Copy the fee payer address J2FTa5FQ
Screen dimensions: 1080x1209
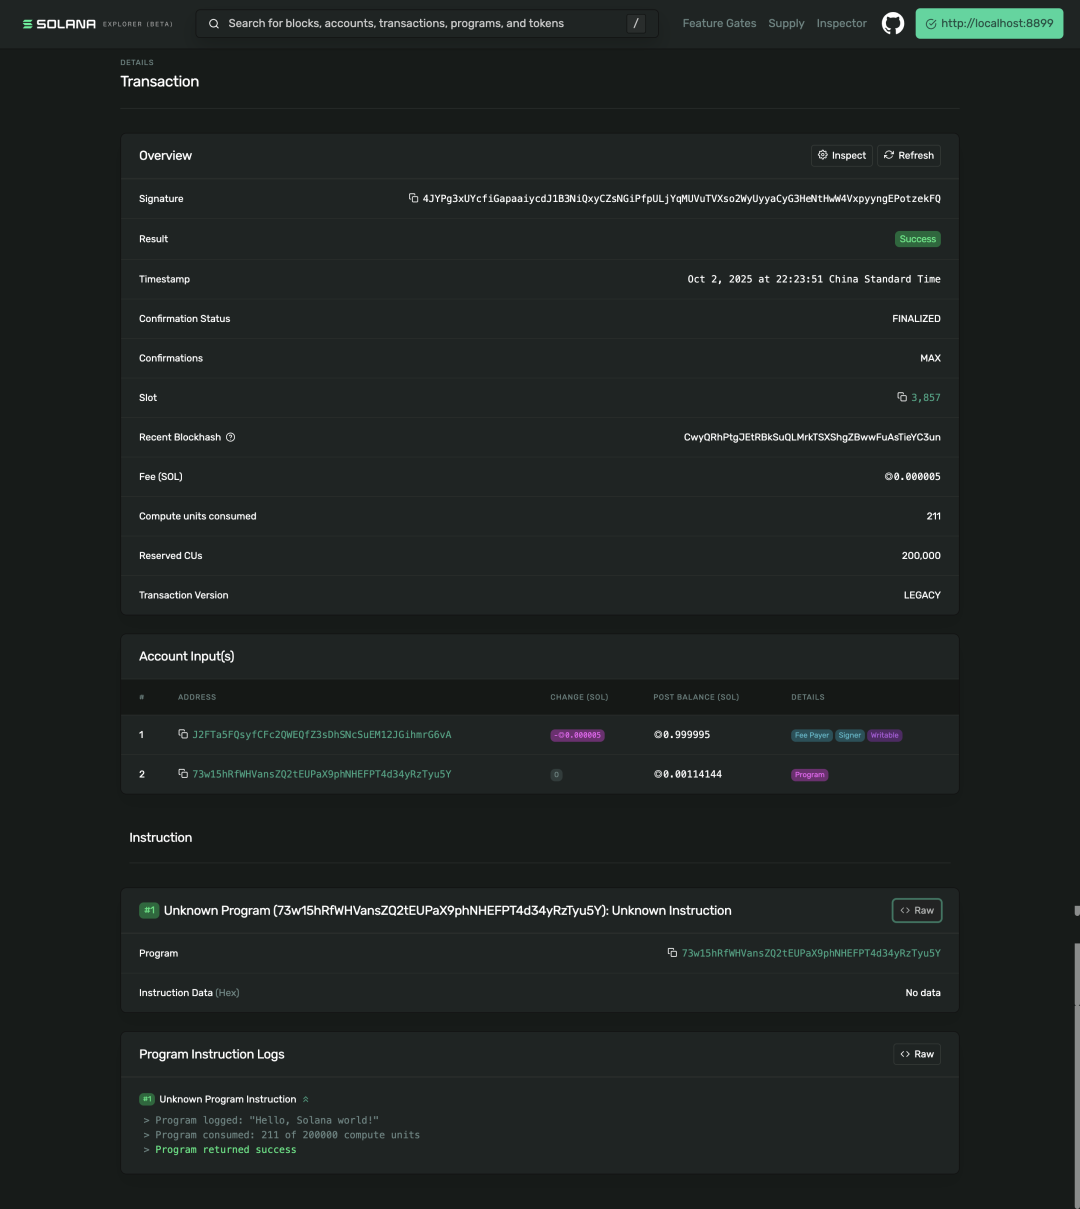click(183, 735)
